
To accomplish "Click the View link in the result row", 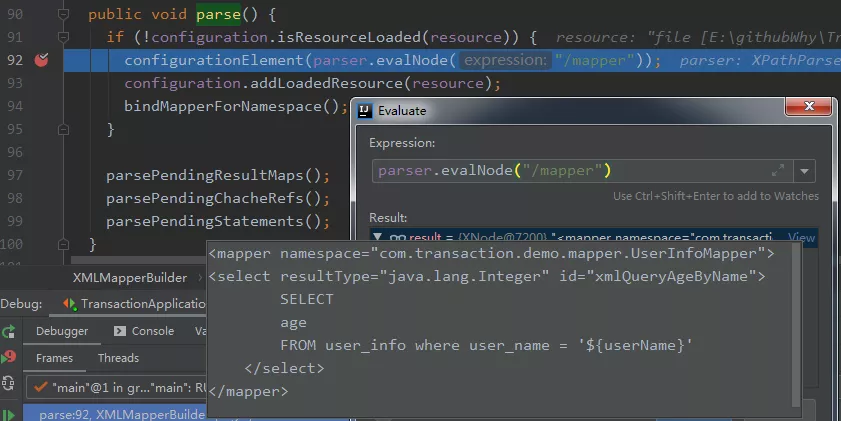I will point(801,237).
